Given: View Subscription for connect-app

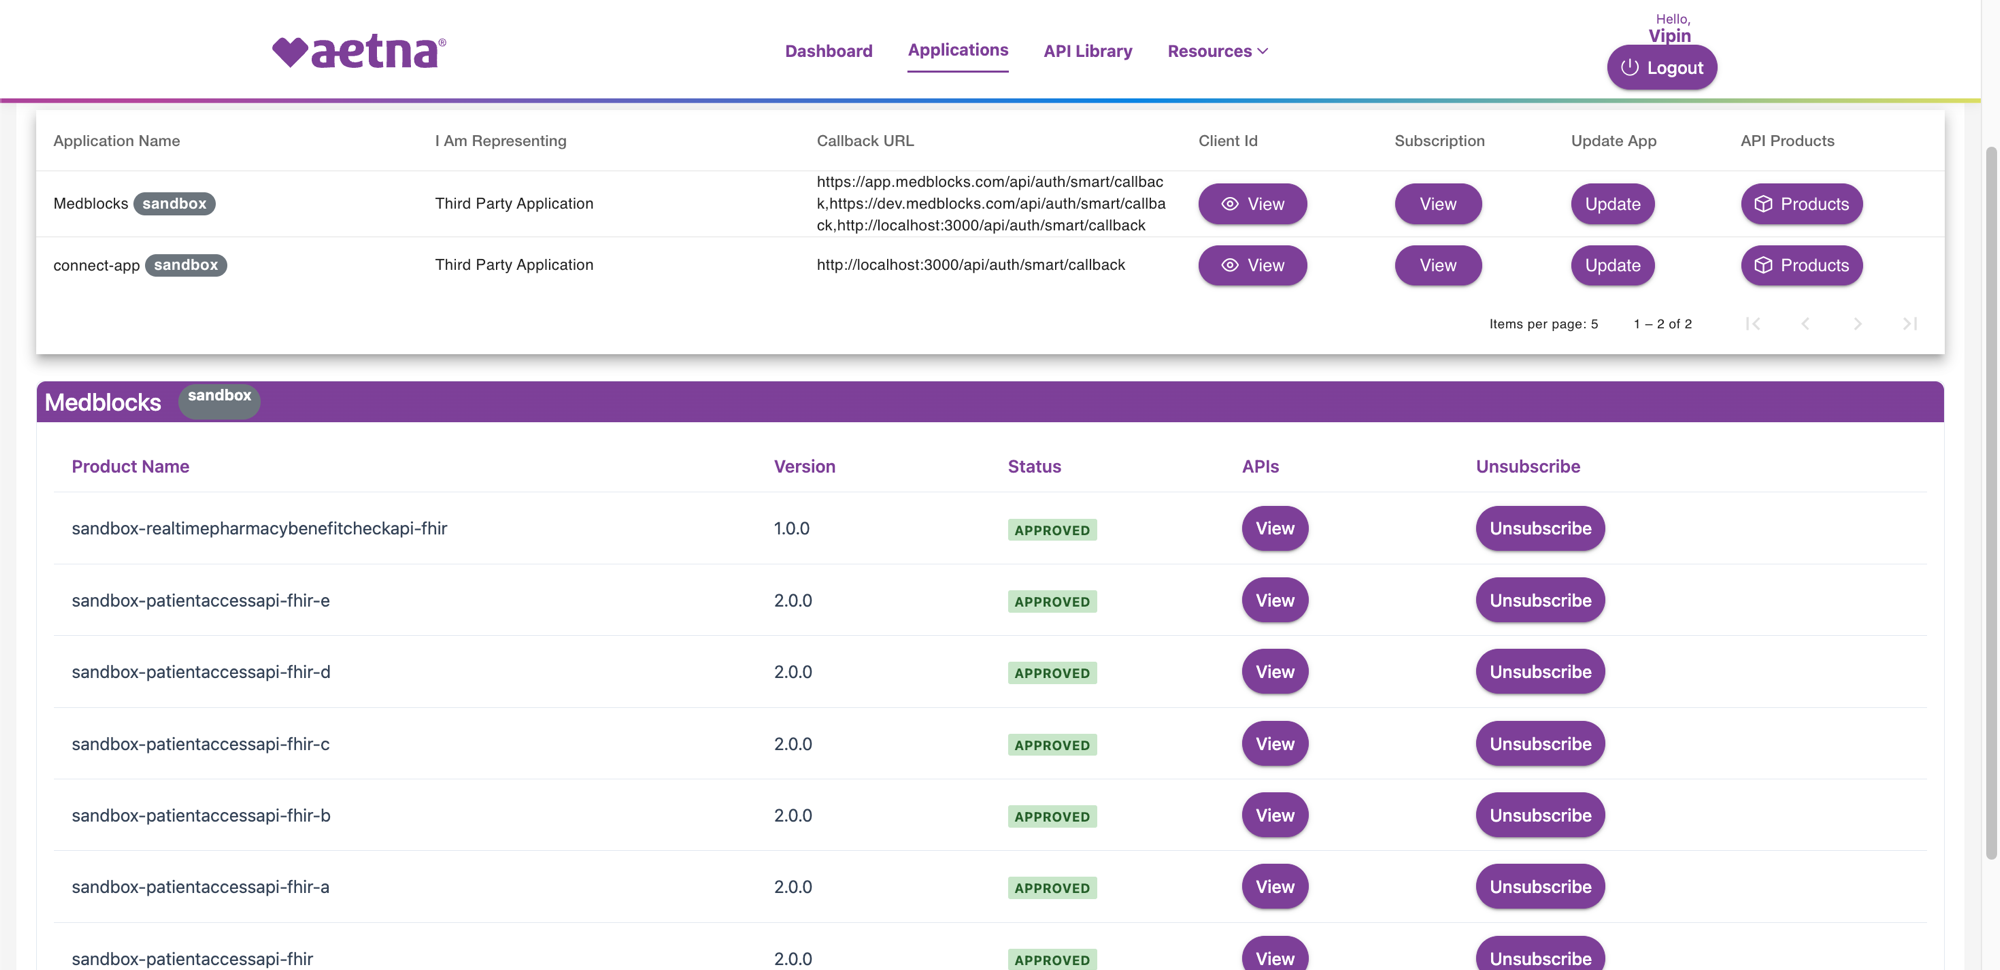Looking at the screenshot, I should pyautogui.click(x=1437, y=265).
